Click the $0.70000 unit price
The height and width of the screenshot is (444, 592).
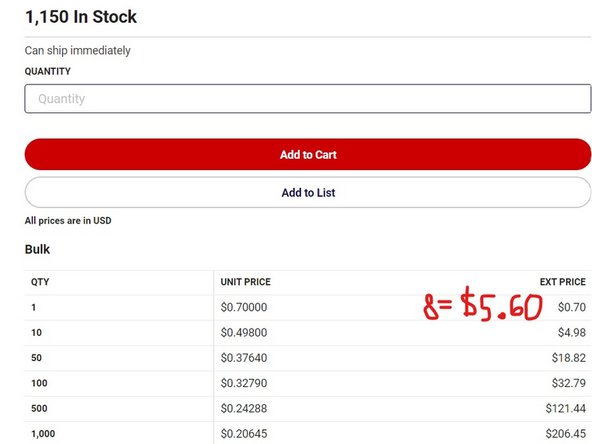(x=244, y=307)
